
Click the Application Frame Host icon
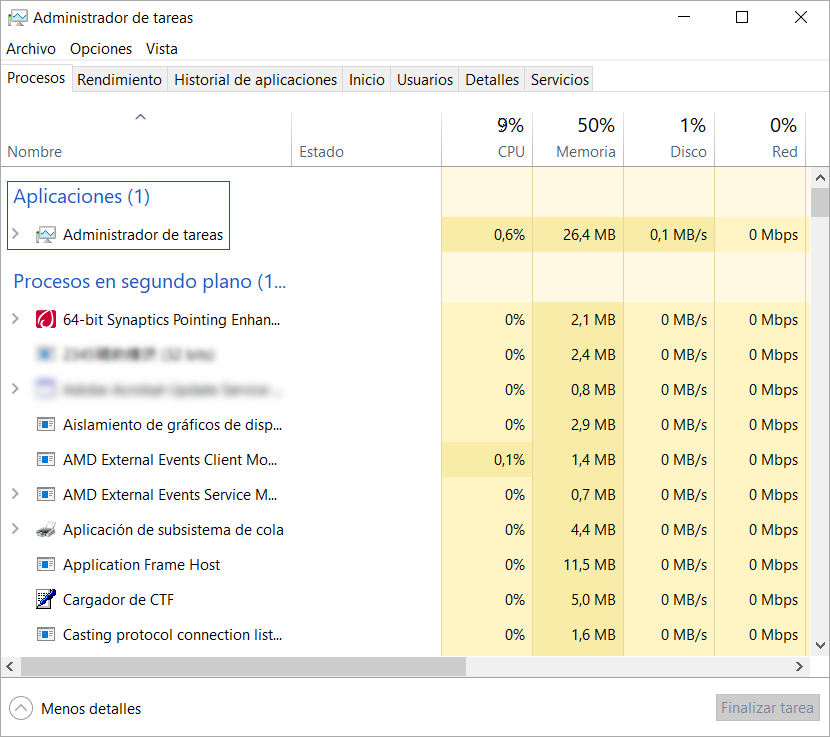tap(45, 565)
